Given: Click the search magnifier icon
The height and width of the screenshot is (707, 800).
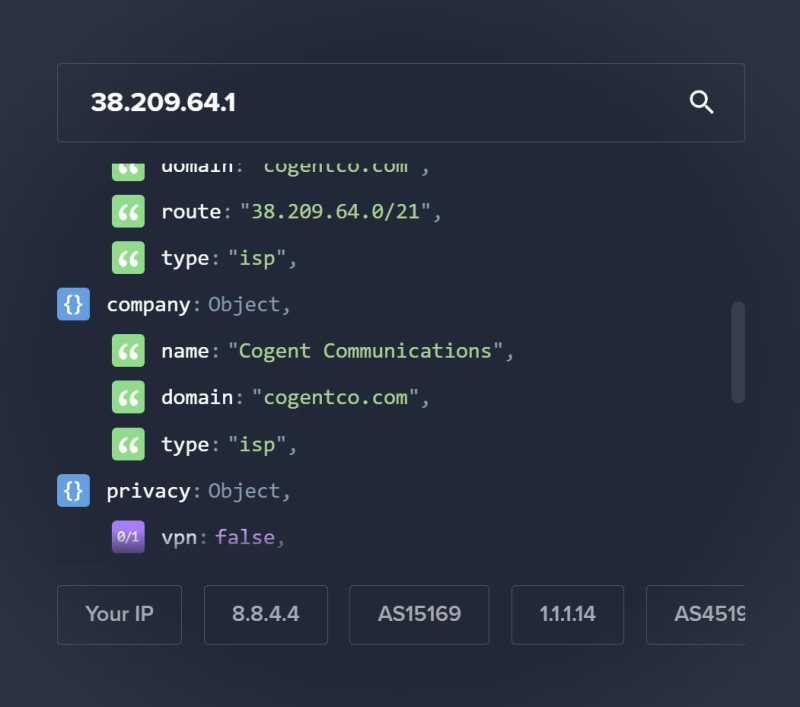Looking at the screenshot, I should coord(701,102).
